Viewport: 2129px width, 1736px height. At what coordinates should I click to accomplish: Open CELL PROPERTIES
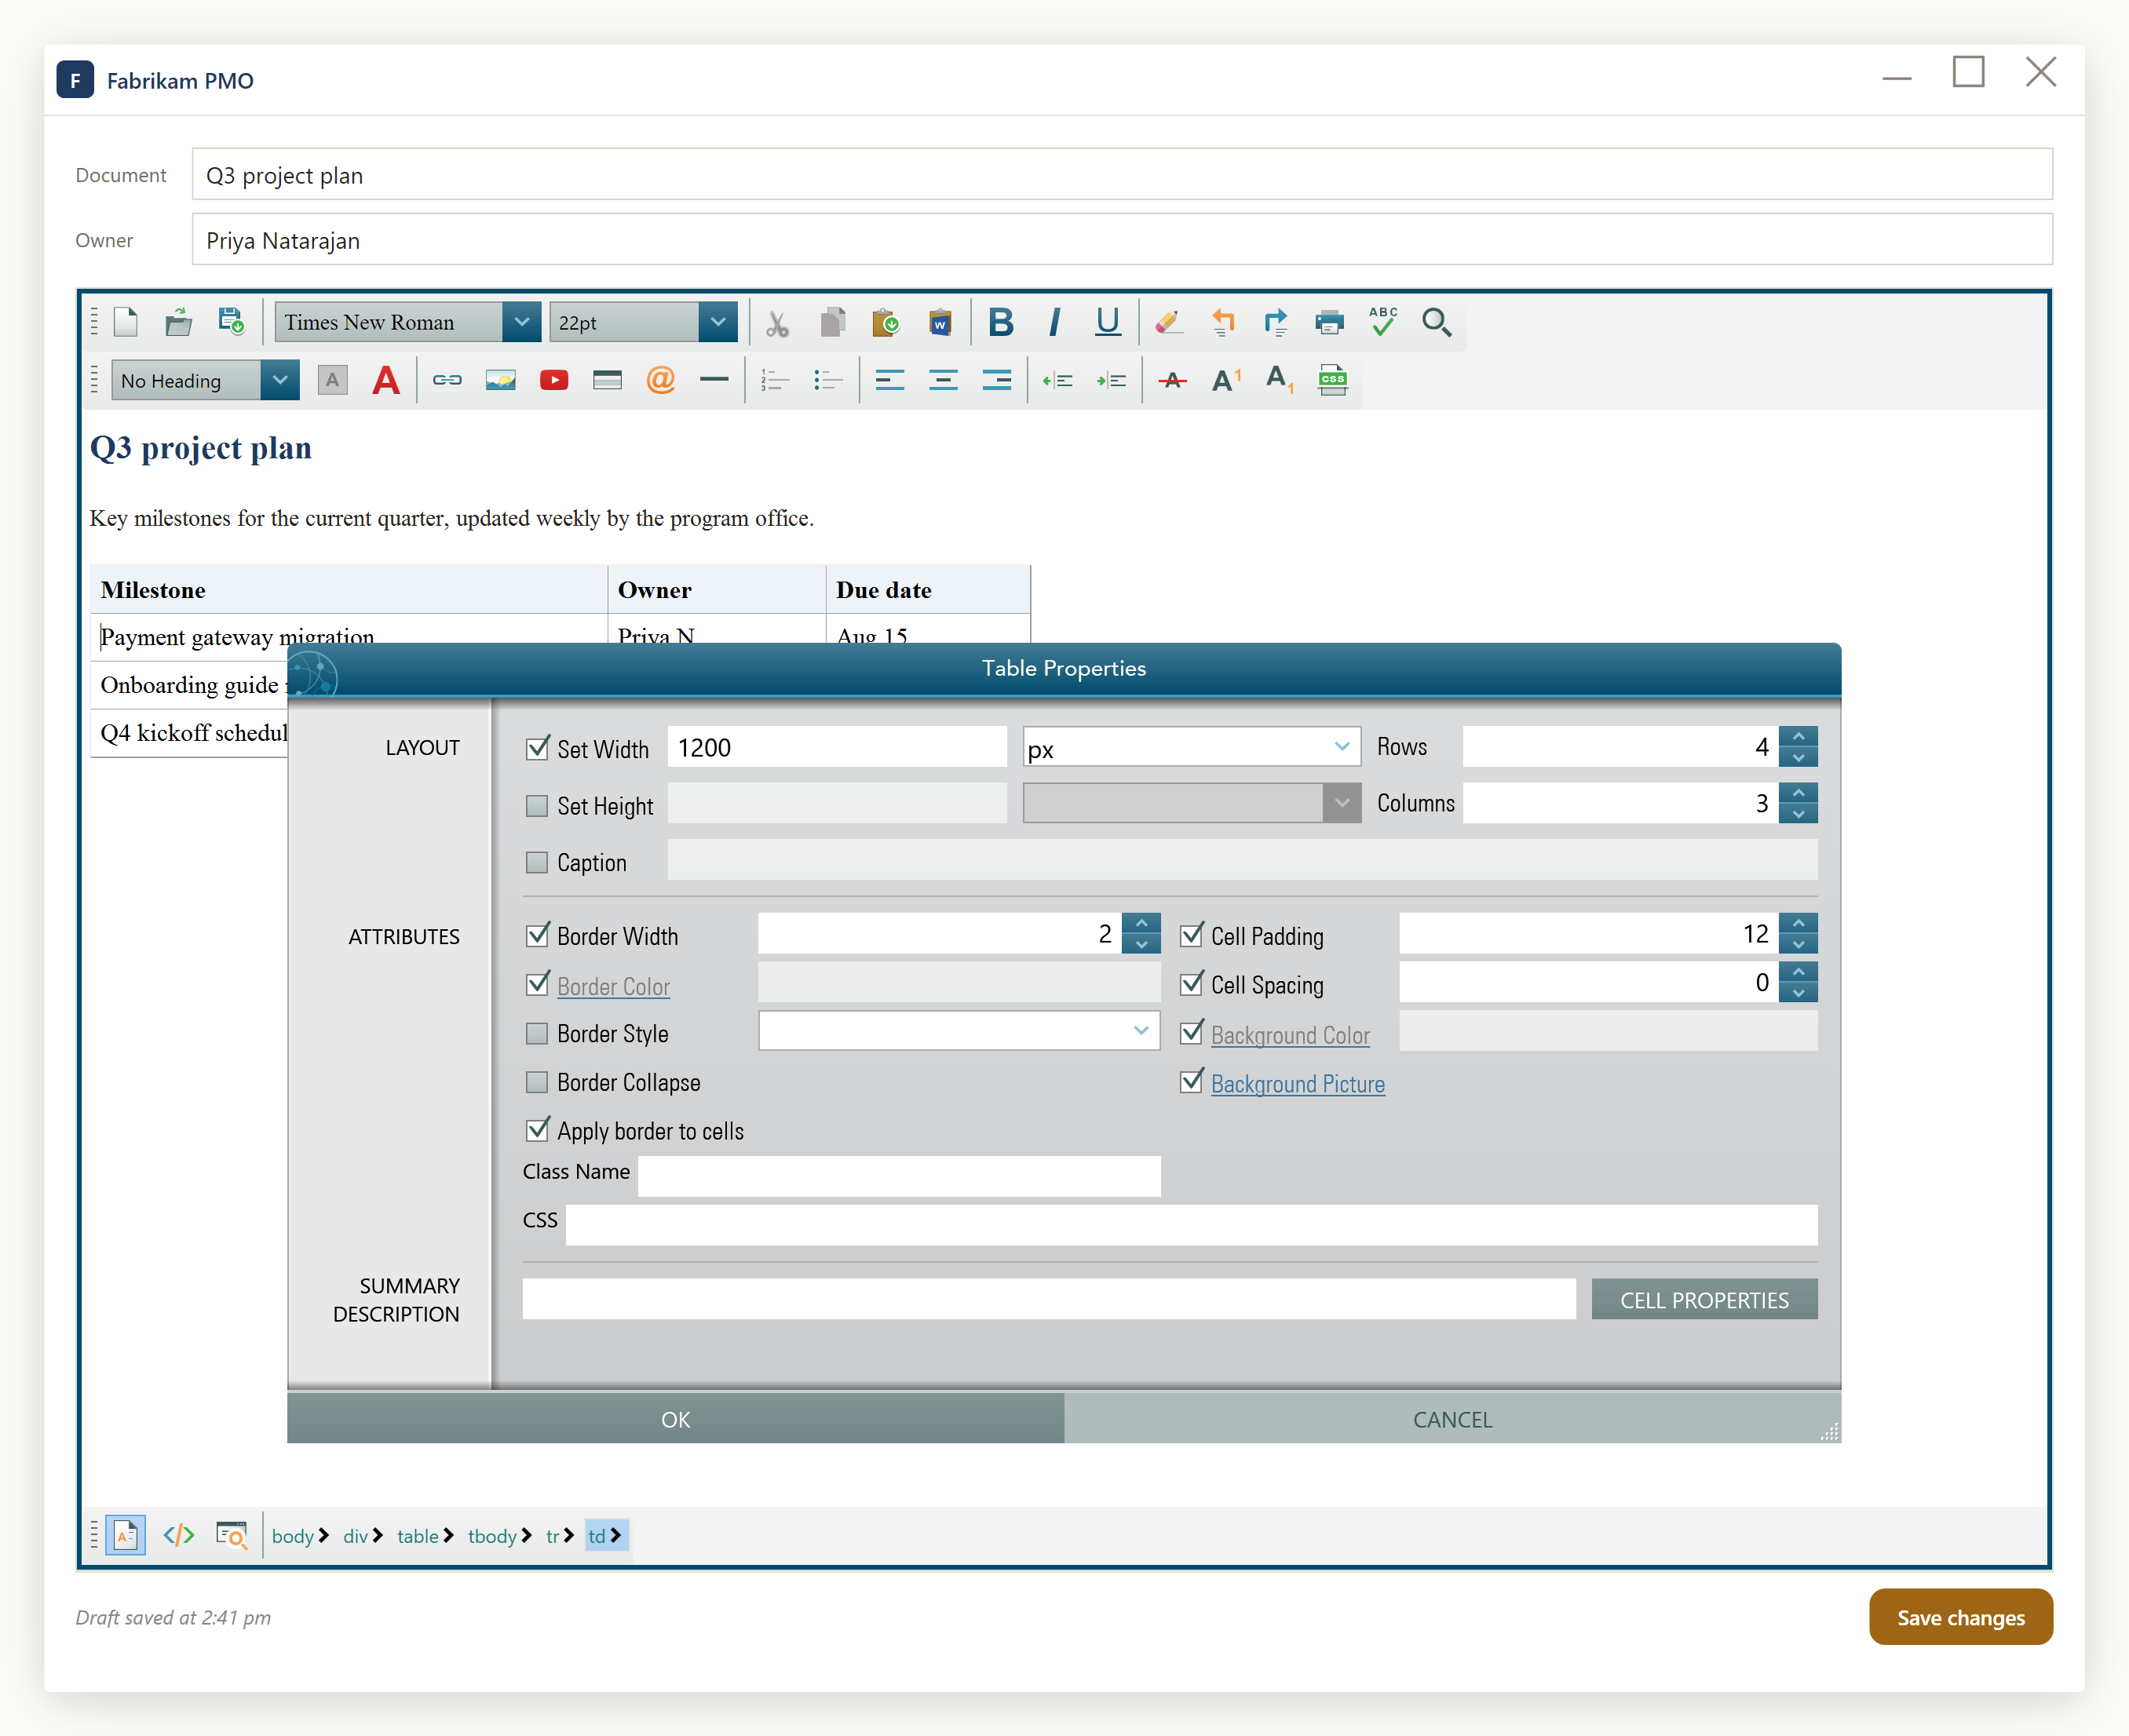click(1704, 1299)
